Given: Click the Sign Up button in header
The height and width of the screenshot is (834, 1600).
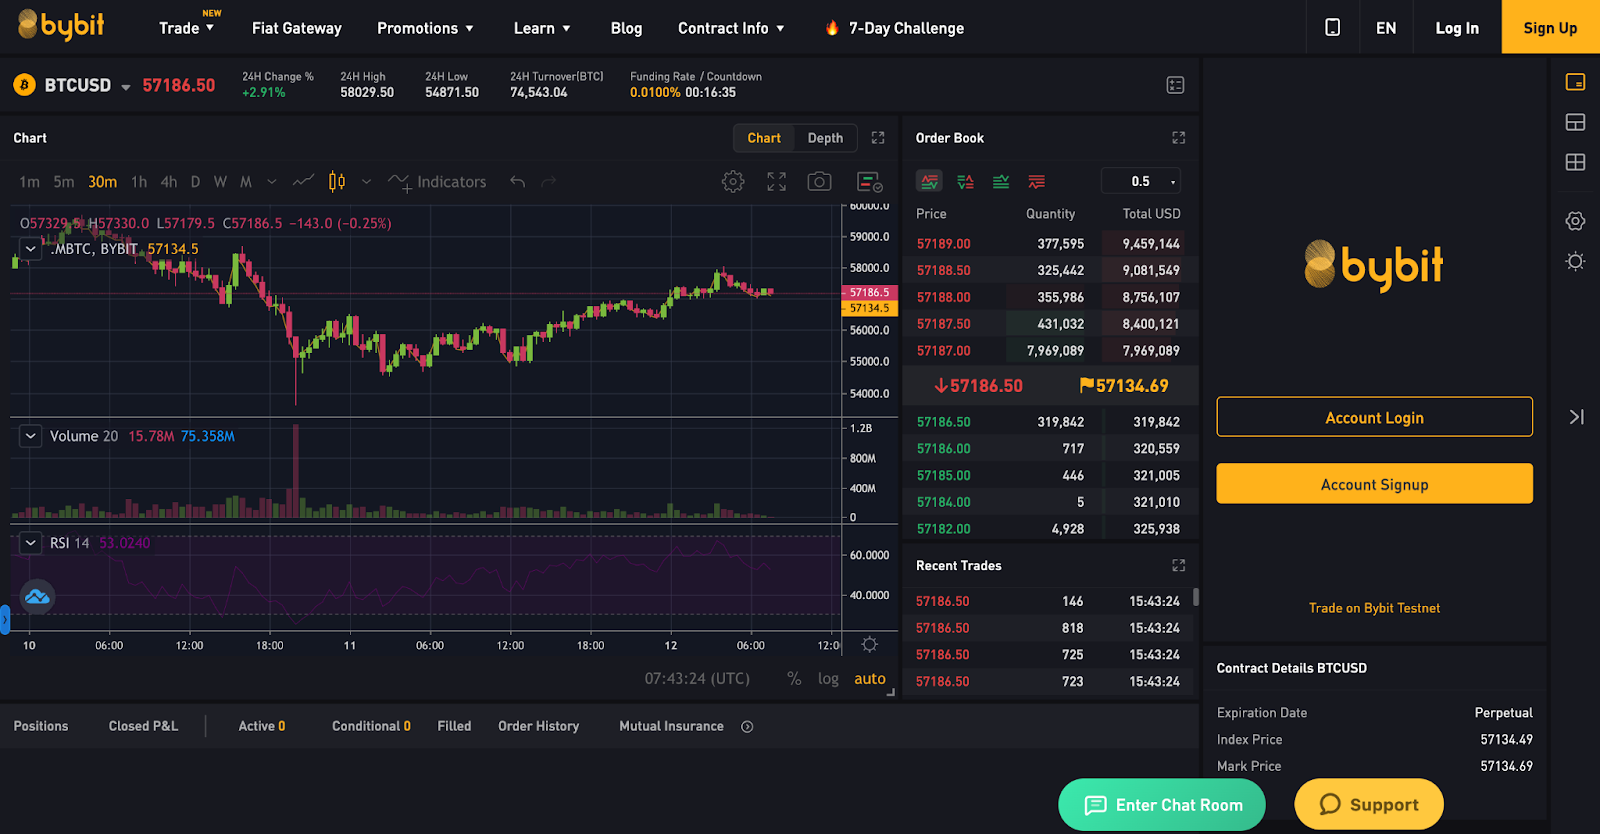Looking at the screenshot, I should pos(1550,28).
